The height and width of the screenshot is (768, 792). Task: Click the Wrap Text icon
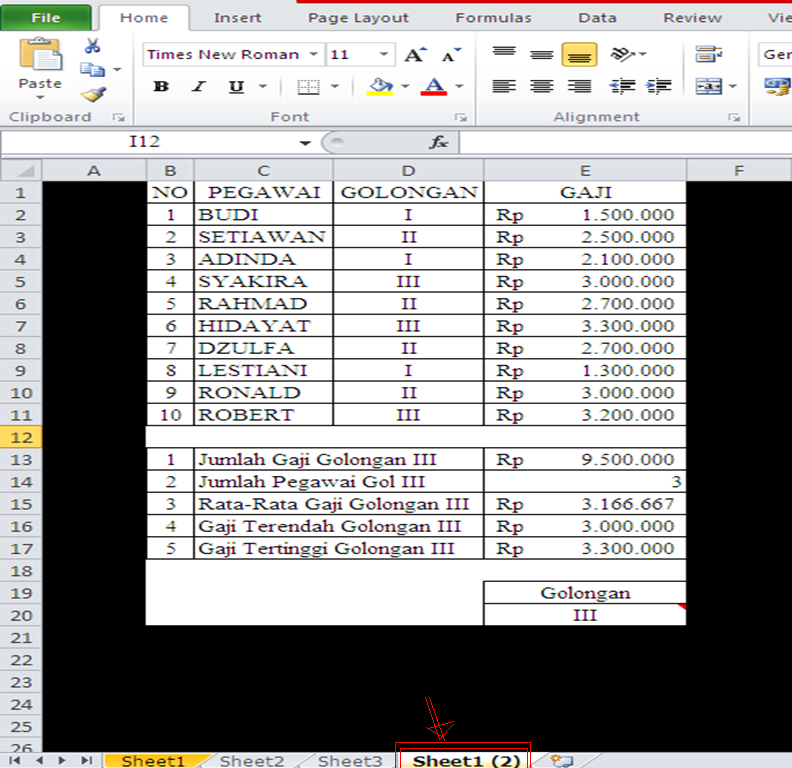coord(709,54)
